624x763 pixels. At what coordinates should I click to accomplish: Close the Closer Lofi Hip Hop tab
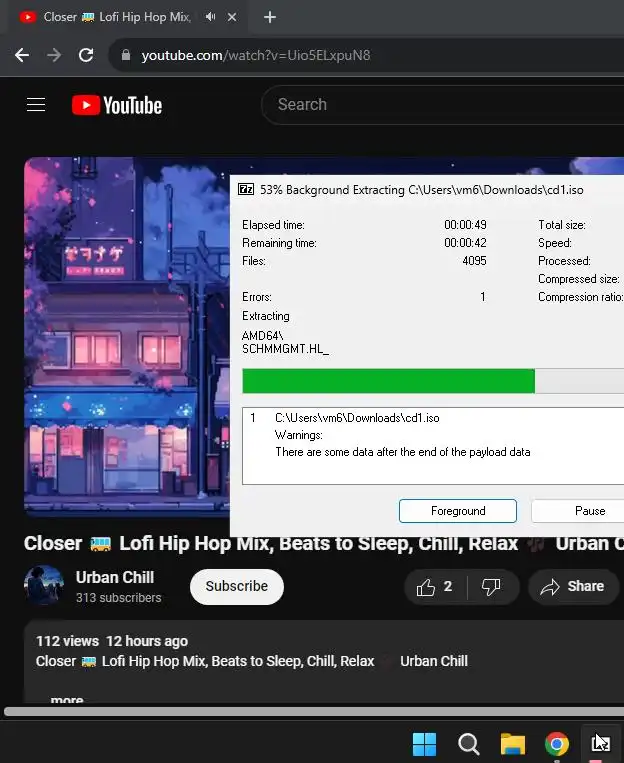click(x=232, y=17)
